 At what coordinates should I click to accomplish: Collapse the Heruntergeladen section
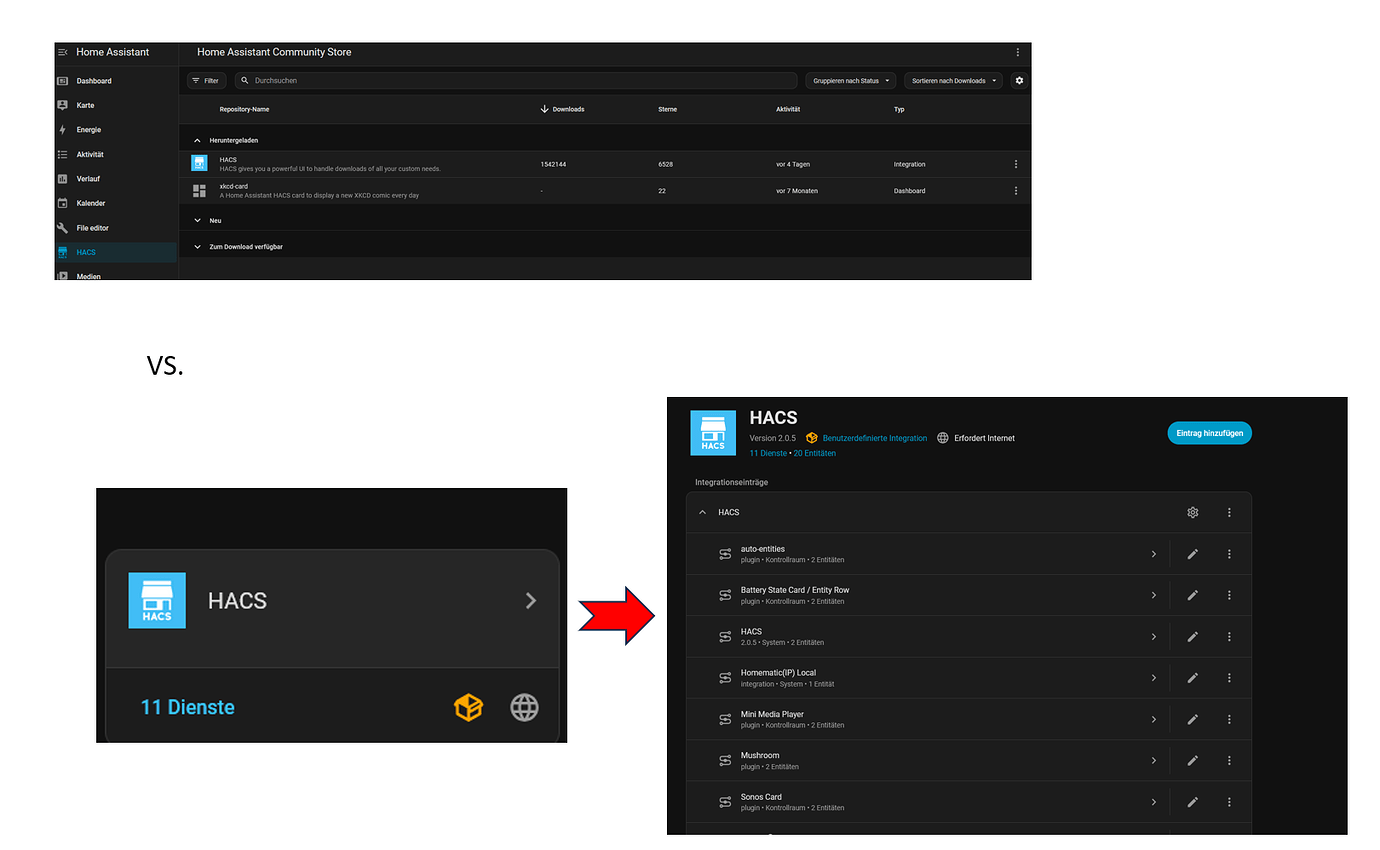(x=197, y=140)
